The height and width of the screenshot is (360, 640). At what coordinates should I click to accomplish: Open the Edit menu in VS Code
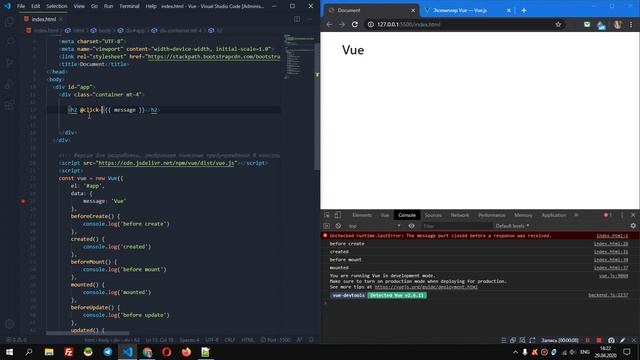(x=36, y=6)
